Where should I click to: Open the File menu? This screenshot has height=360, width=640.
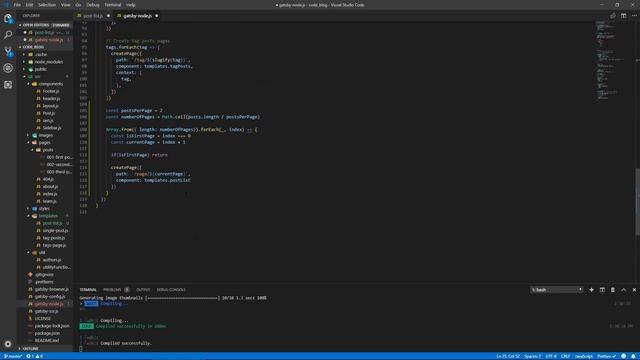click(x=17, y=5)
